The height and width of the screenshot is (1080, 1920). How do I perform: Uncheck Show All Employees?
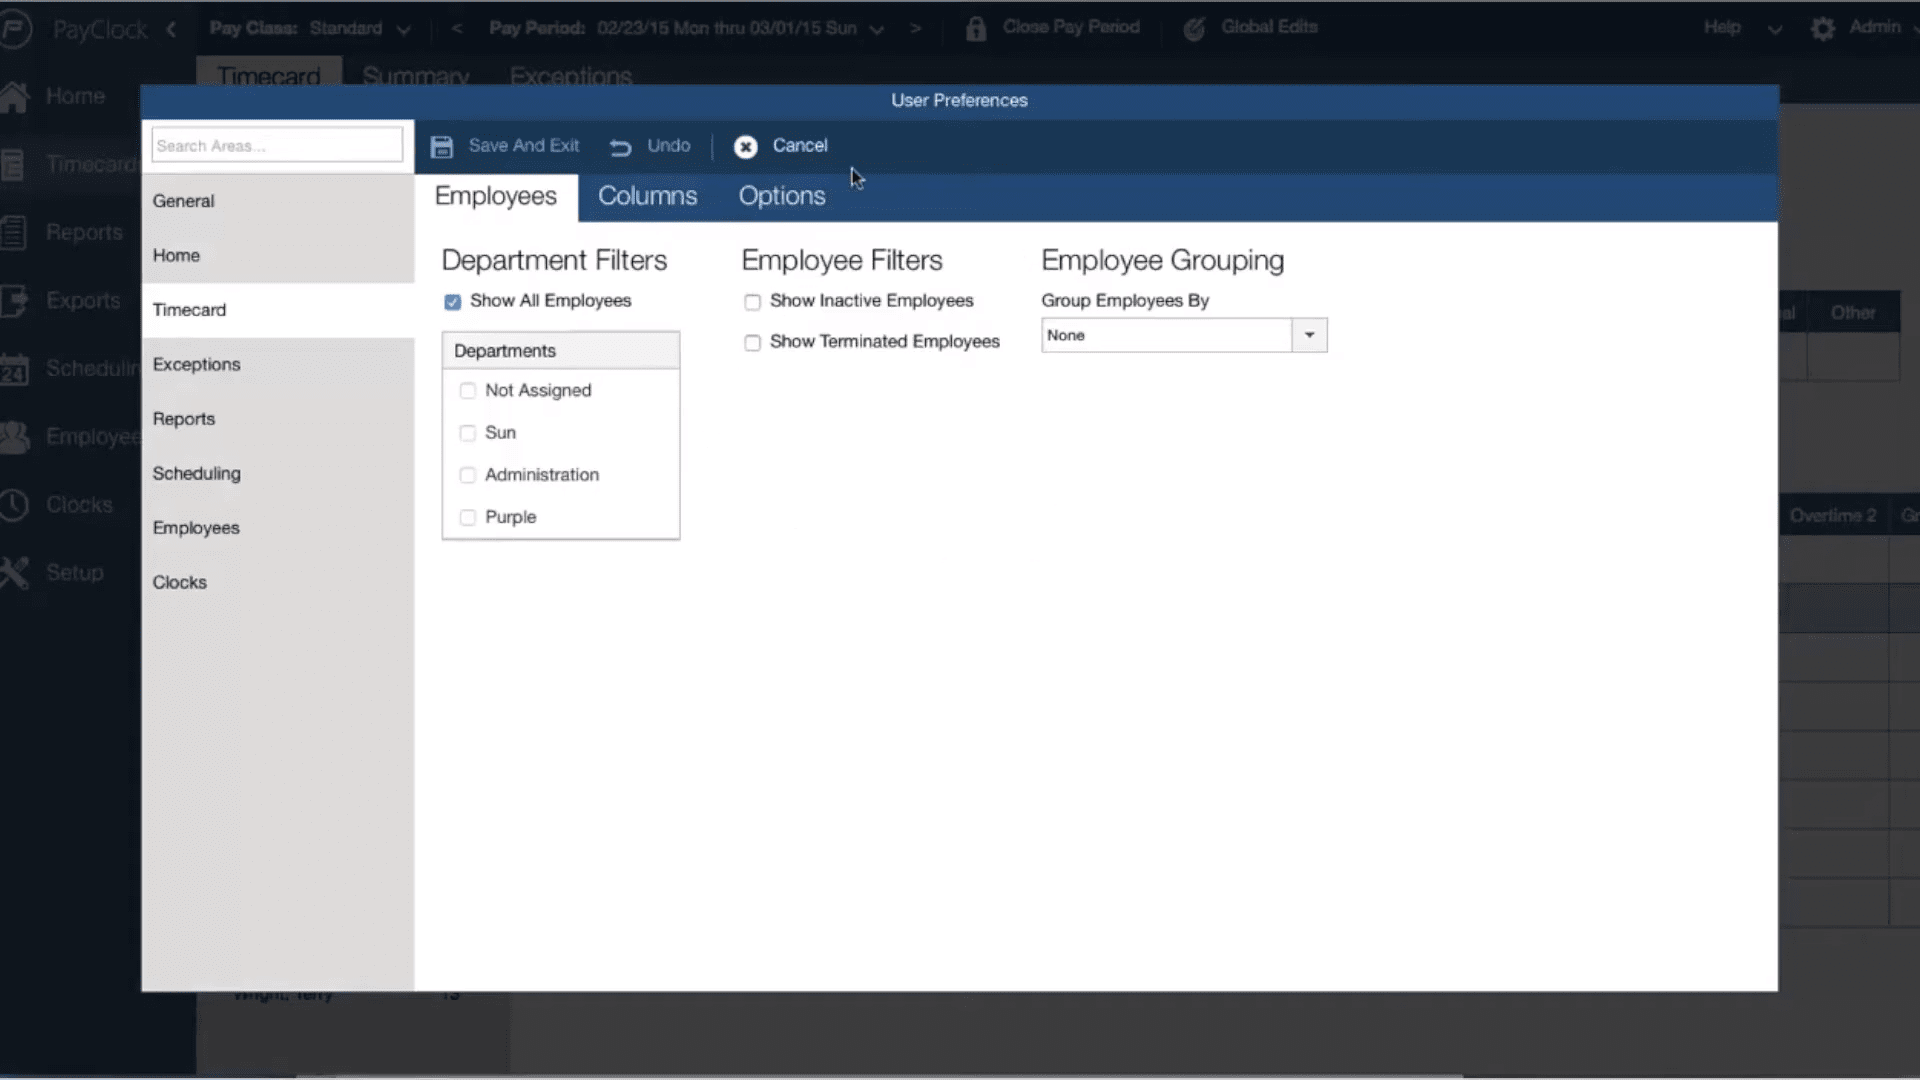(x=452, y=301)
